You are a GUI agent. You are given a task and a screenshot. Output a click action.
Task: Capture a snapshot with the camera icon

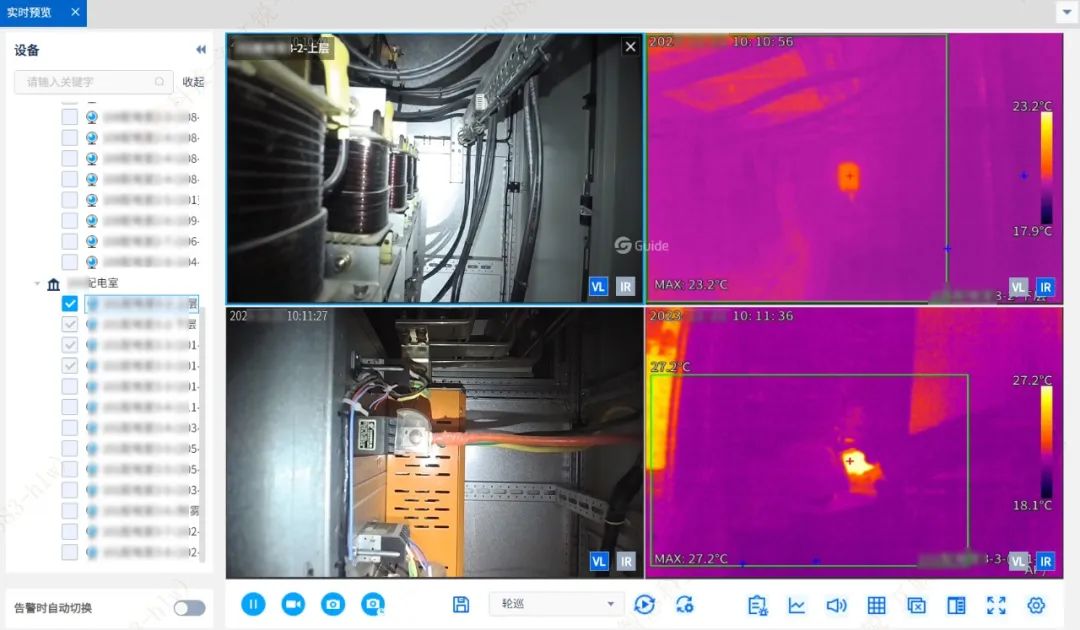[333, 604]
